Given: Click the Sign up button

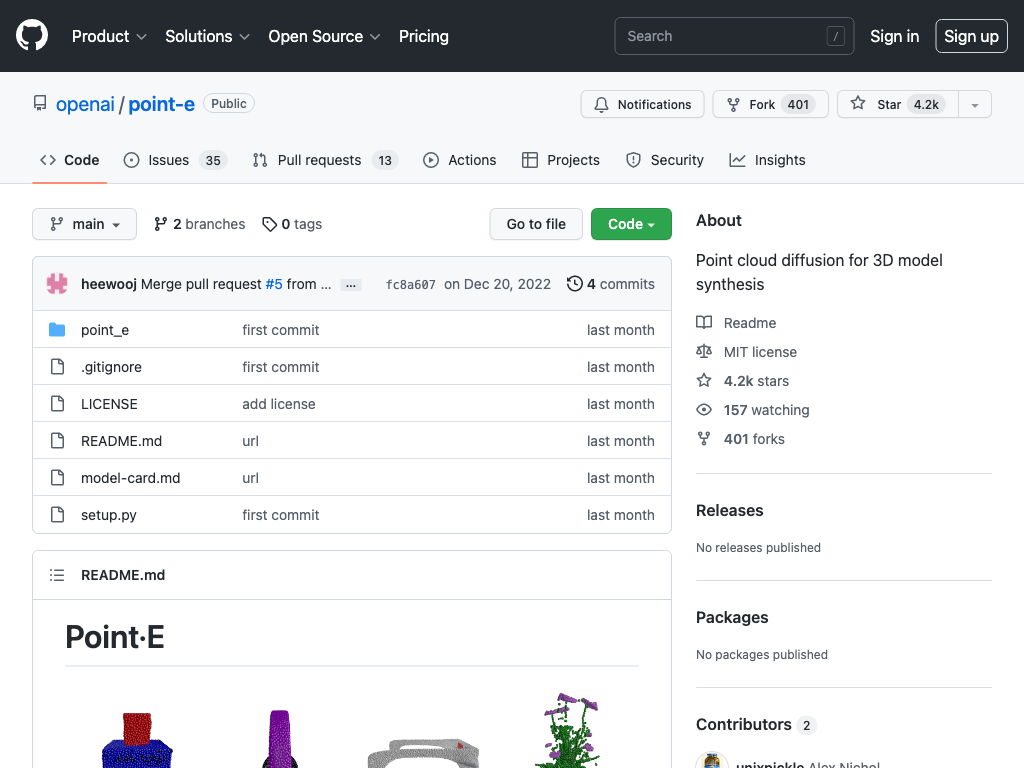Looking at the screenshot, I should (972, 36).
